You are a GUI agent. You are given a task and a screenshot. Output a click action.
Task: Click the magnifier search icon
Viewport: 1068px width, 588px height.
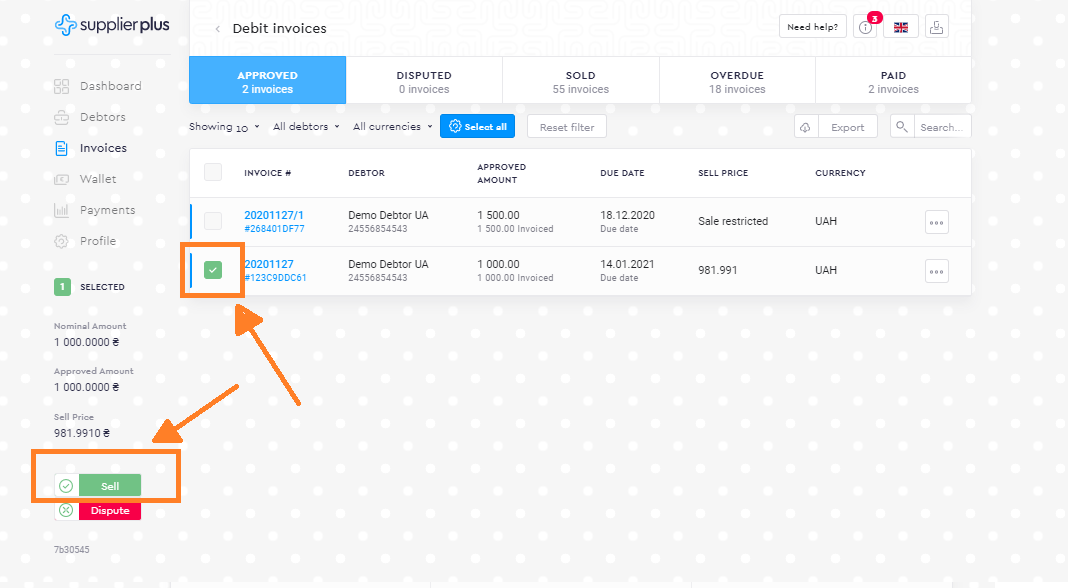[902, 127]
